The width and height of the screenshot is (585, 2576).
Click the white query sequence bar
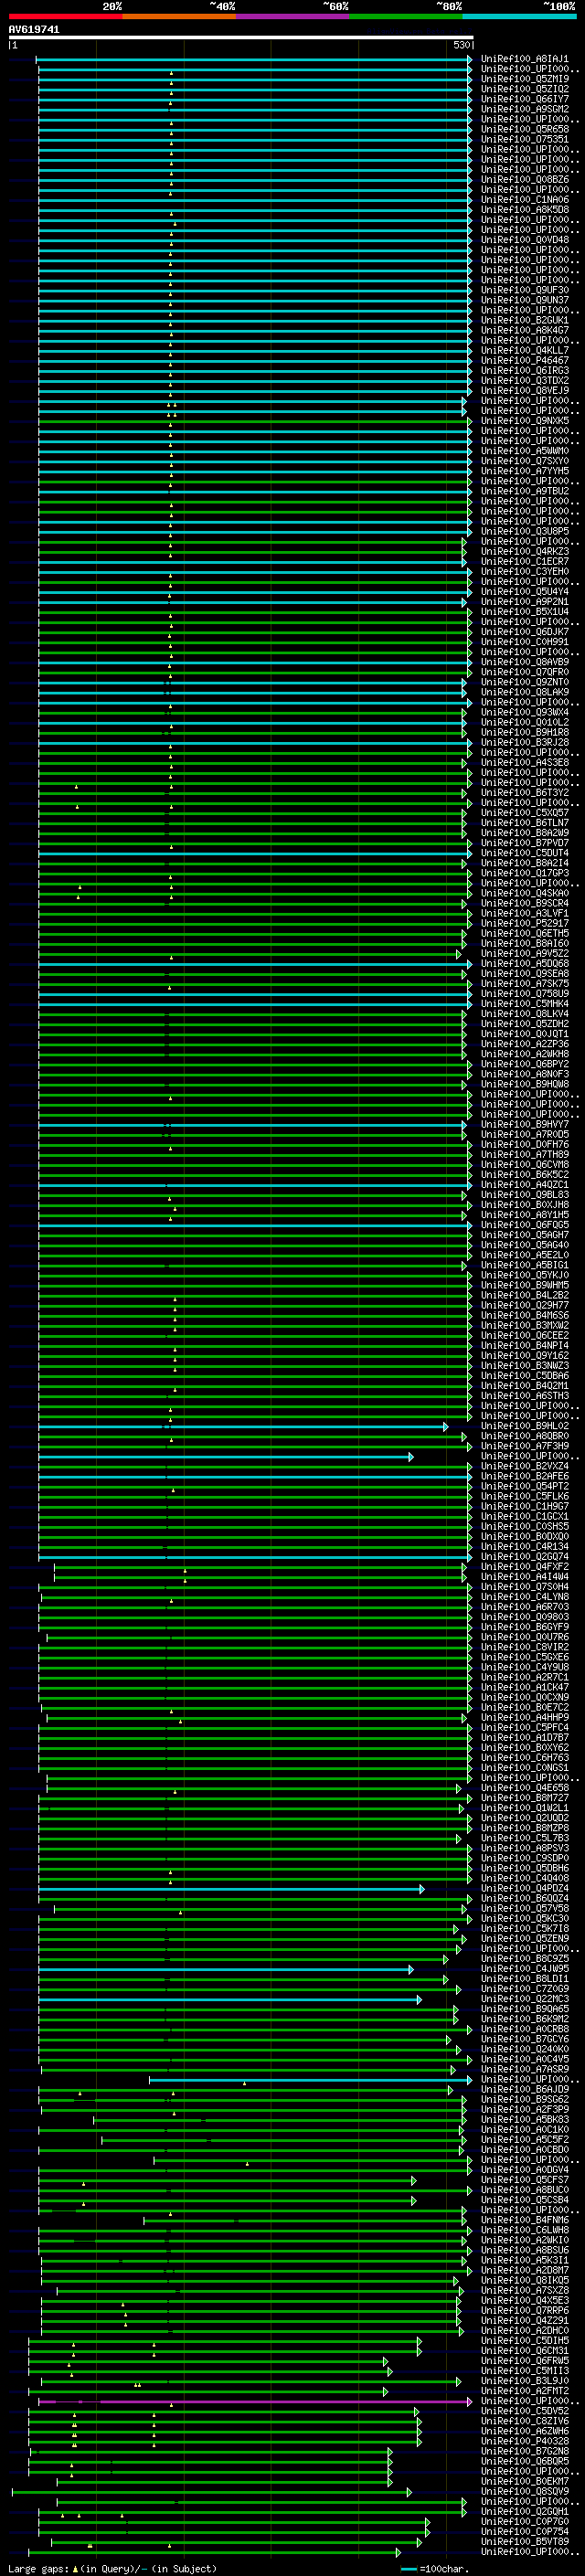(241, 37)
